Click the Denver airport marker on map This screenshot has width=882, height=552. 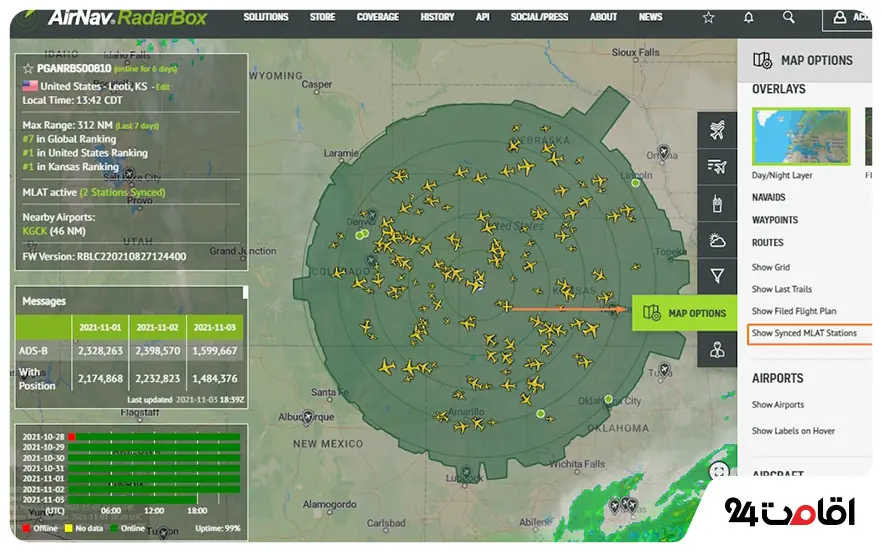372,216
